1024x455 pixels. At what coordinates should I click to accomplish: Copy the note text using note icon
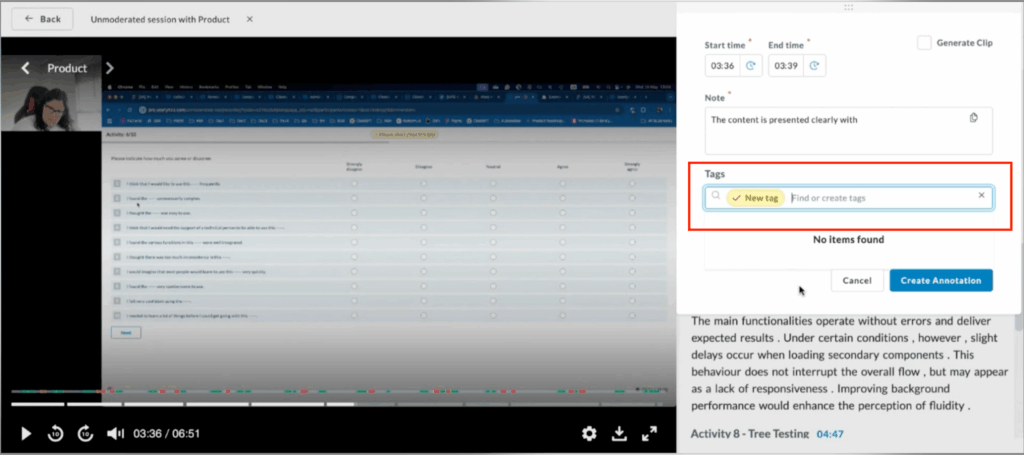[x=973, y=119]
